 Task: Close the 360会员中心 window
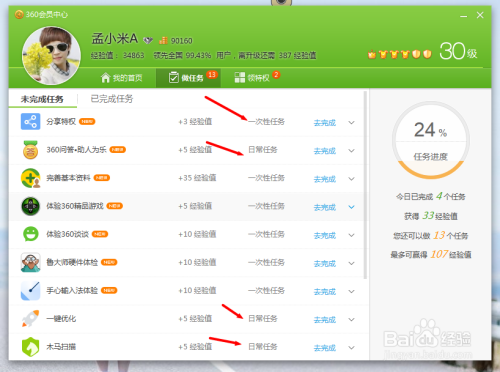[480, 15]
